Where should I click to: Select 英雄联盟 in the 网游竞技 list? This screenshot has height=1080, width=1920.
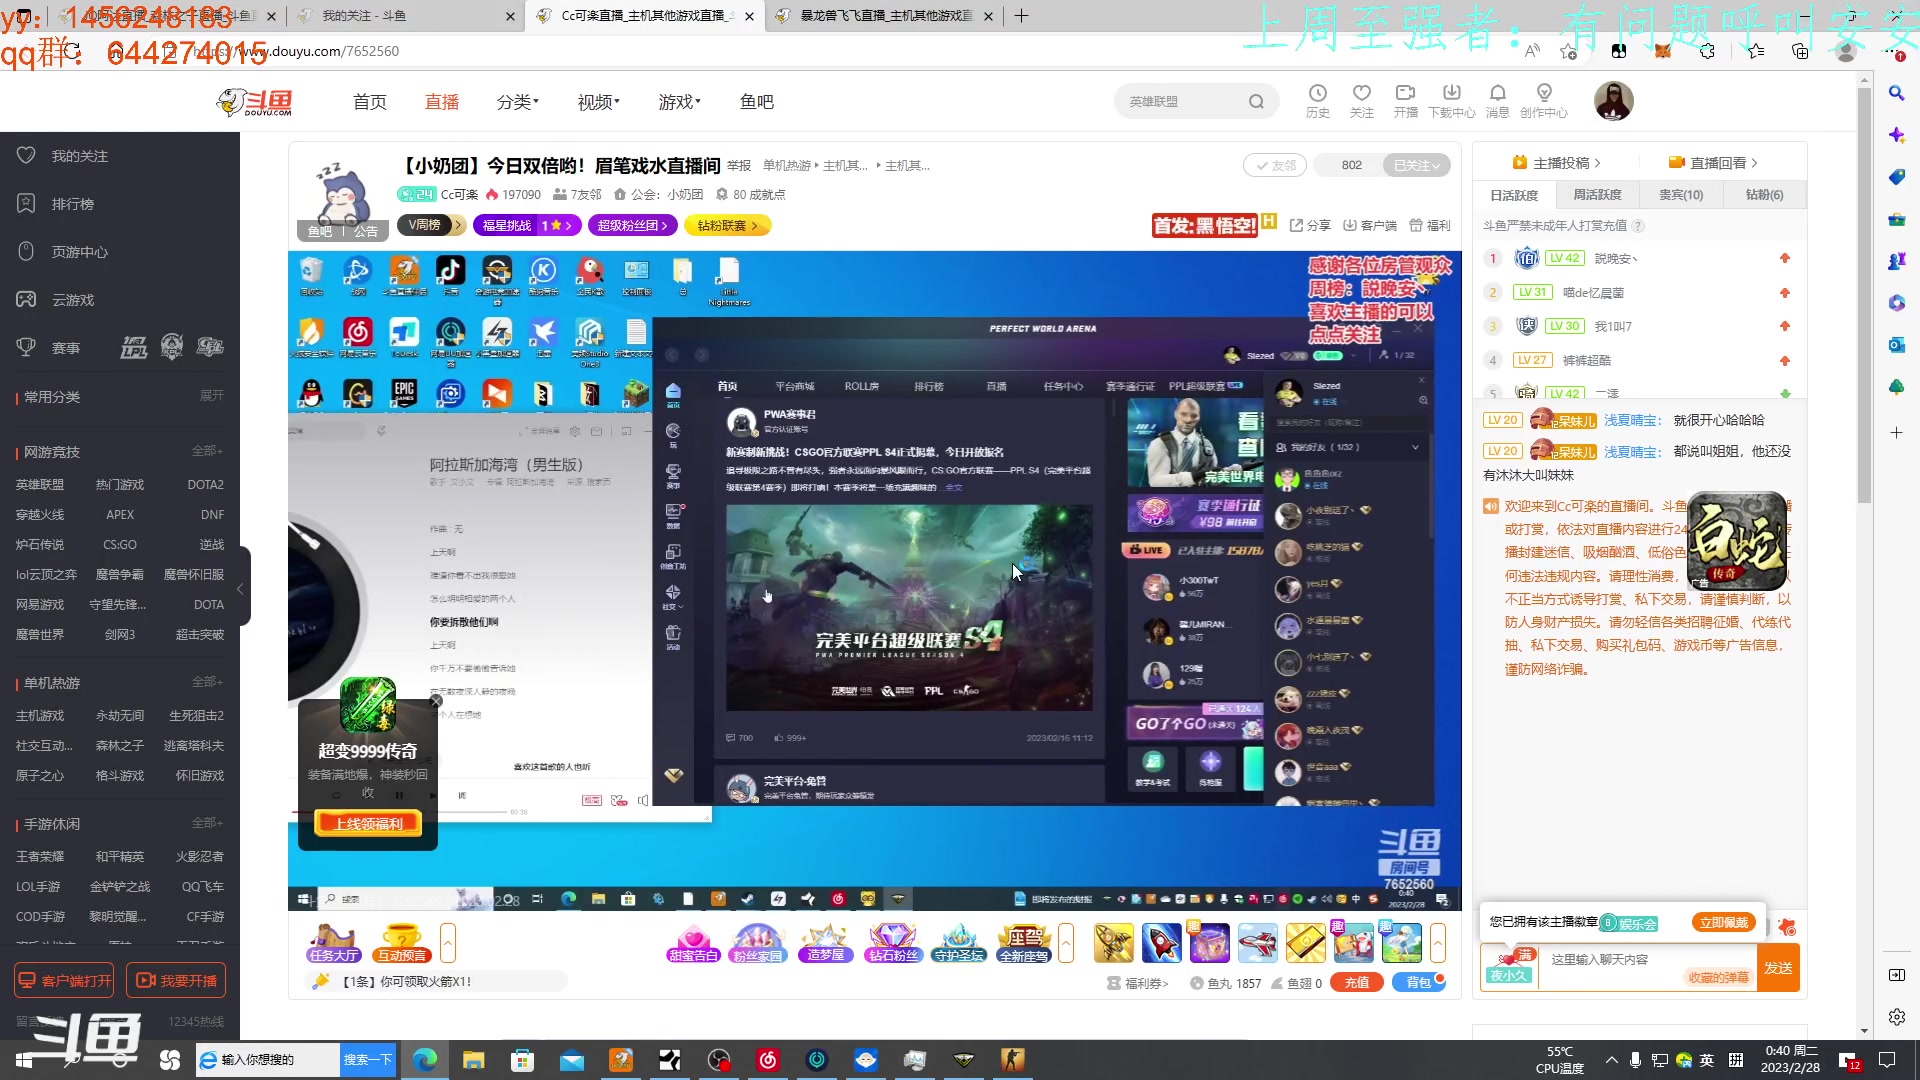coord(40,484)
